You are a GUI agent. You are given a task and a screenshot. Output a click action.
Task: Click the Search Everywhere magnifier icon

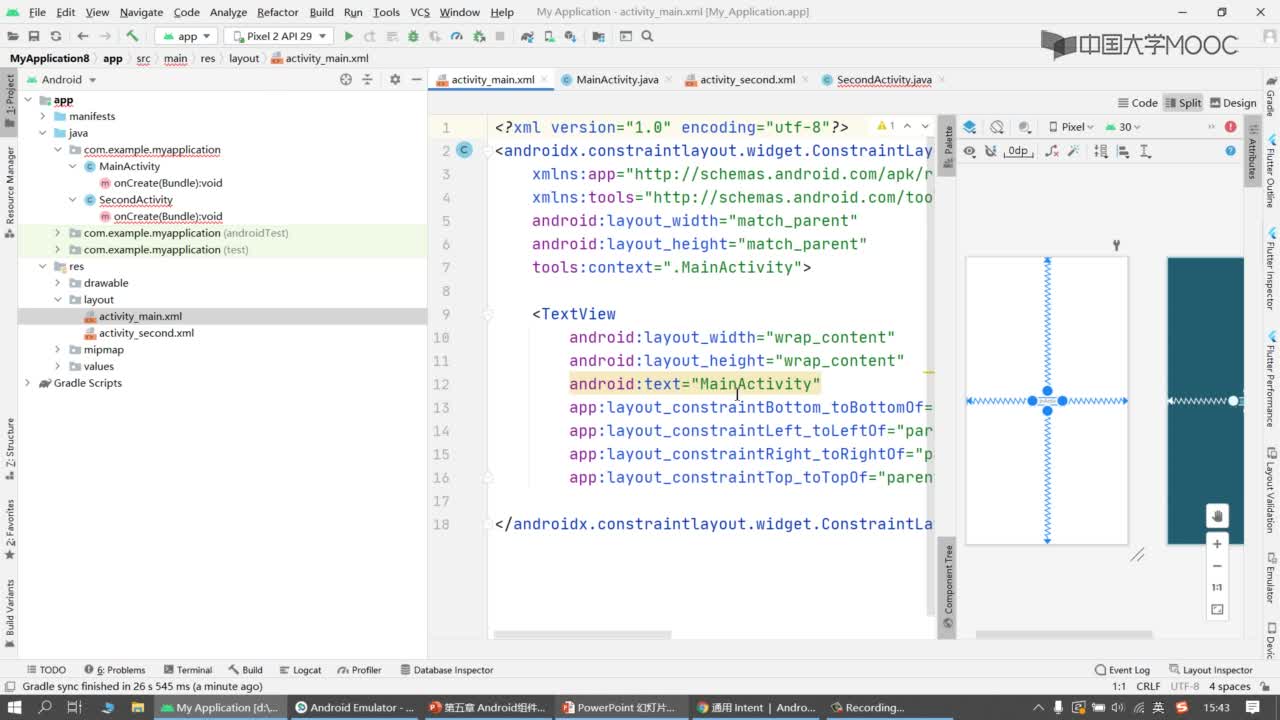click(647, 36)
